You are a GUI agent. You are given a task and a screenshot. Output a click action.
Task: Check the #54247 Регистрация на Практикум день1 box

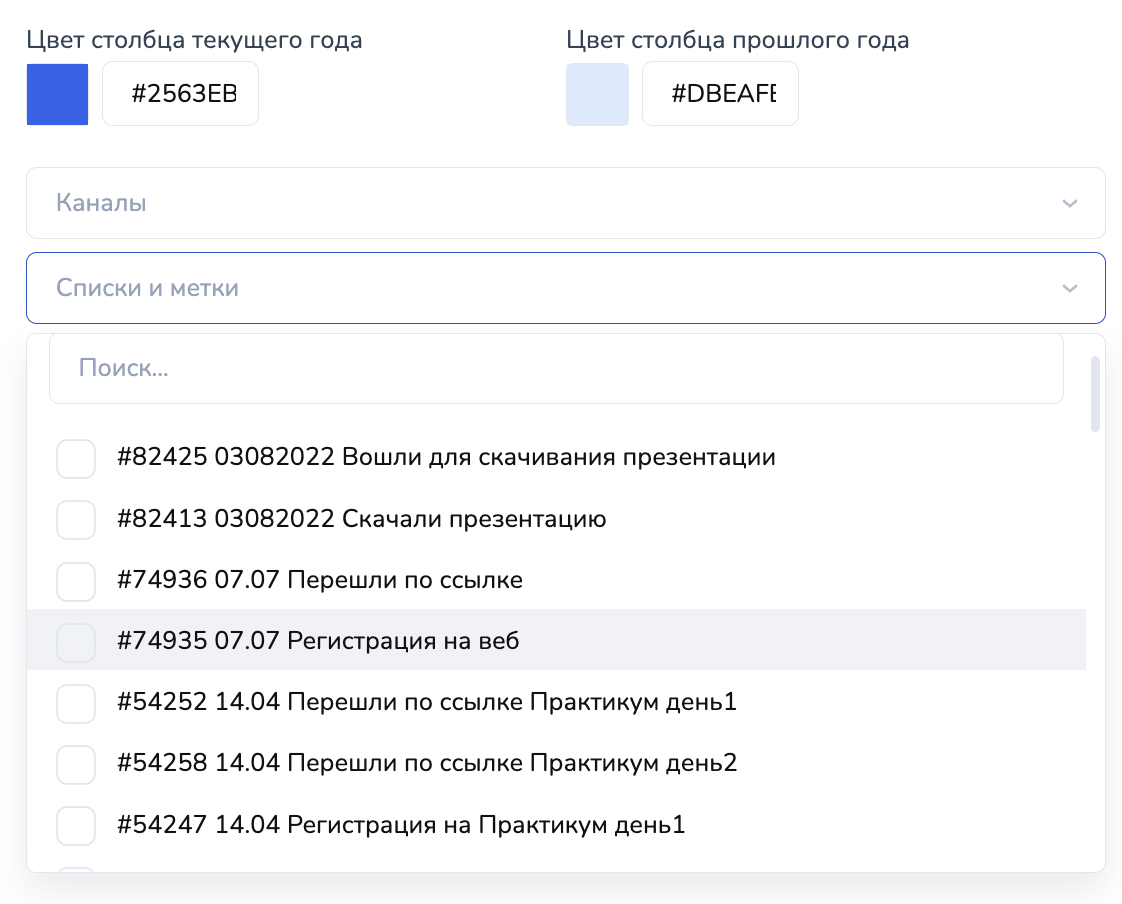click(76, 826)
